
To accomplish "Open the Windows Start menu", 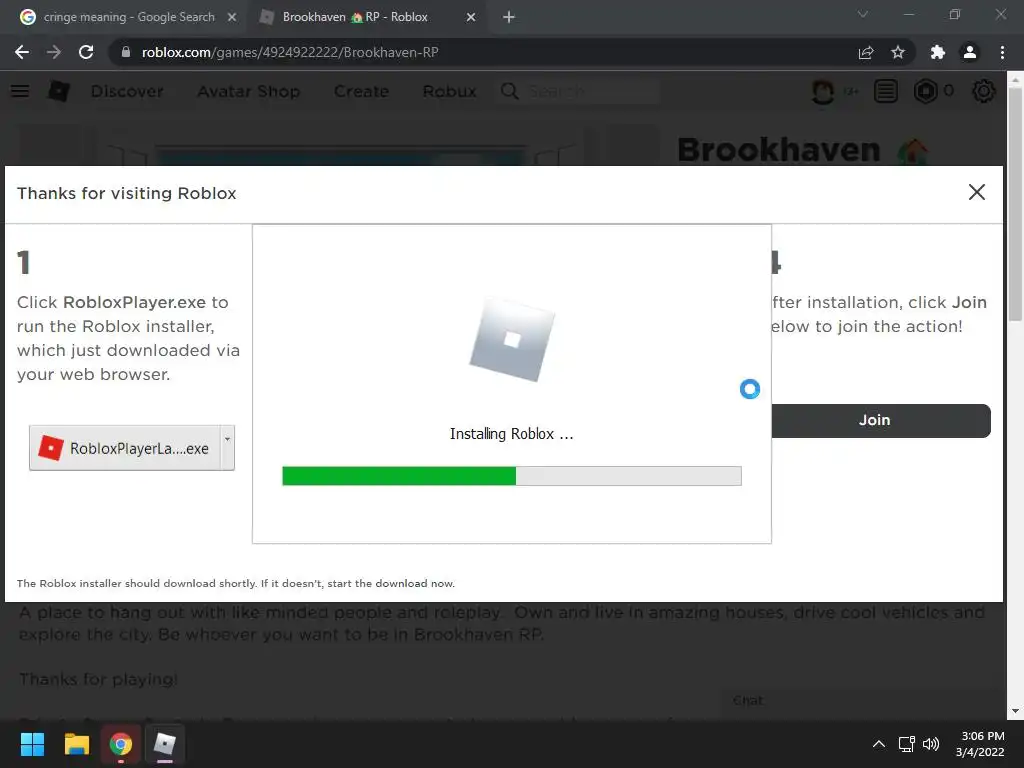I will coord(32,744).
